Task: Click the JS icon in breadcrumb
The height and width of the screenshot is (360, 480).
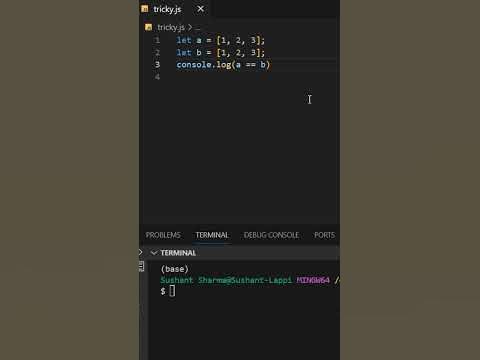Action: pyautogui.click(x=149, y=27)
